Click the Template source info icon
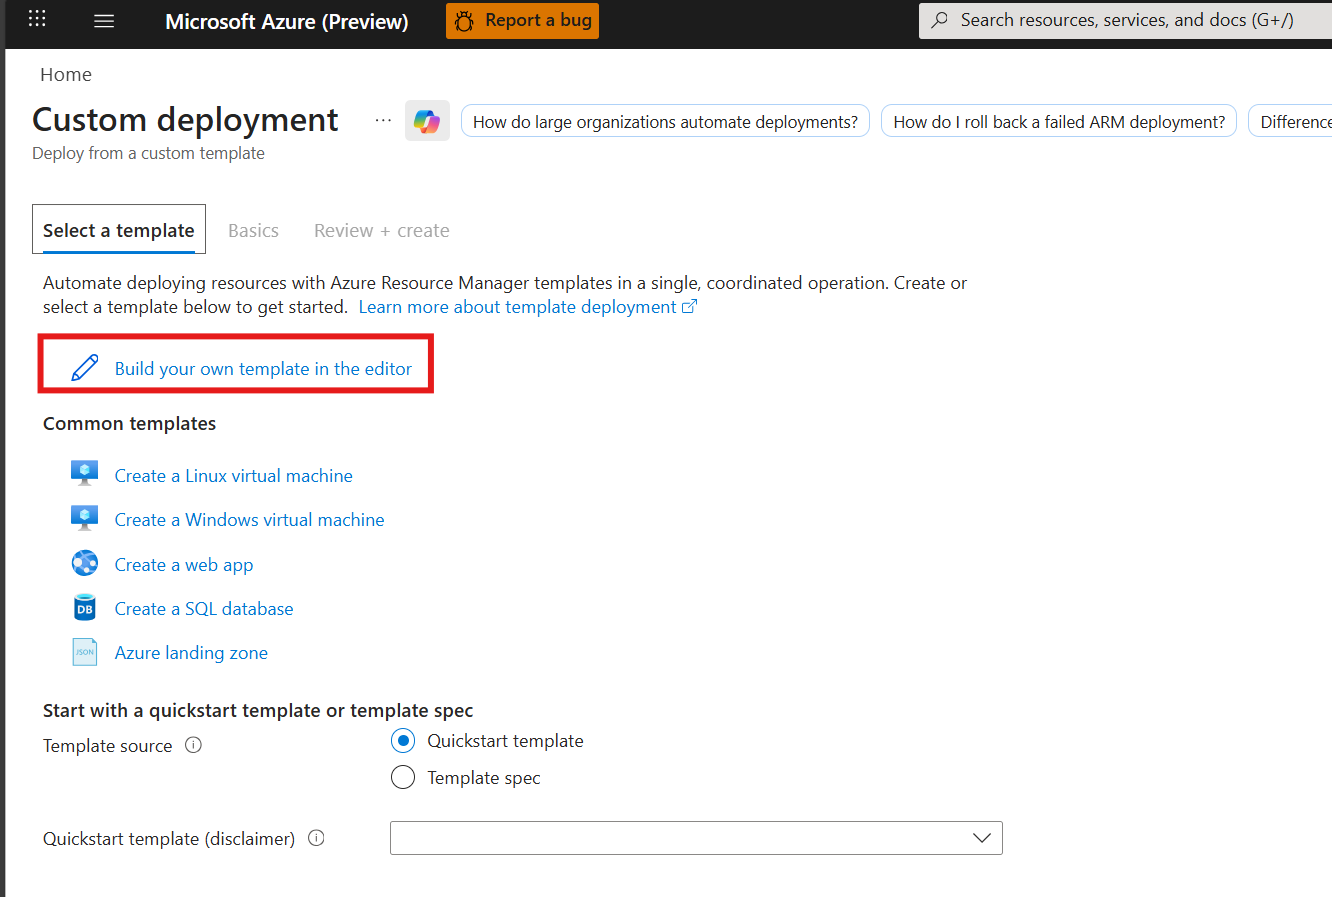1332x897 pixels. click(193, 744)
